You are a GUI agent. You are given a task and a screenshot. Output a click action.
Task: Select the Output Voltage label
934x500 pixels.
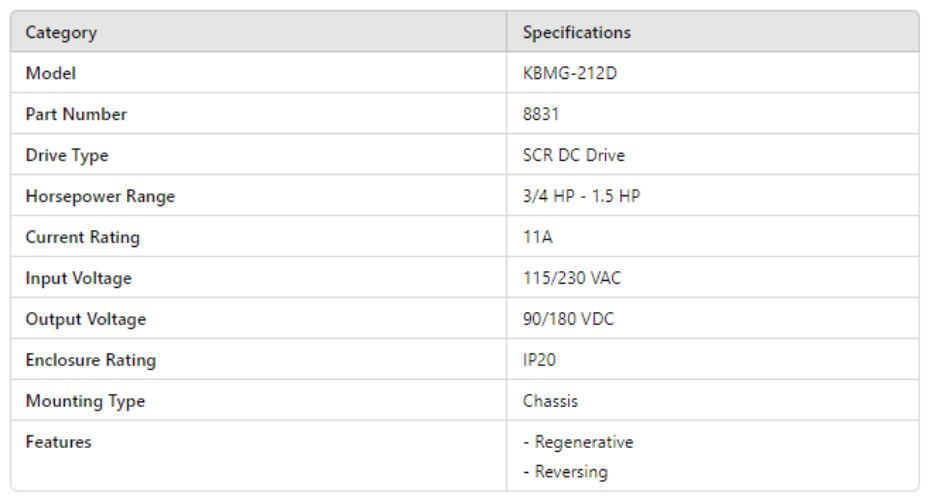[x=85, y=319]
